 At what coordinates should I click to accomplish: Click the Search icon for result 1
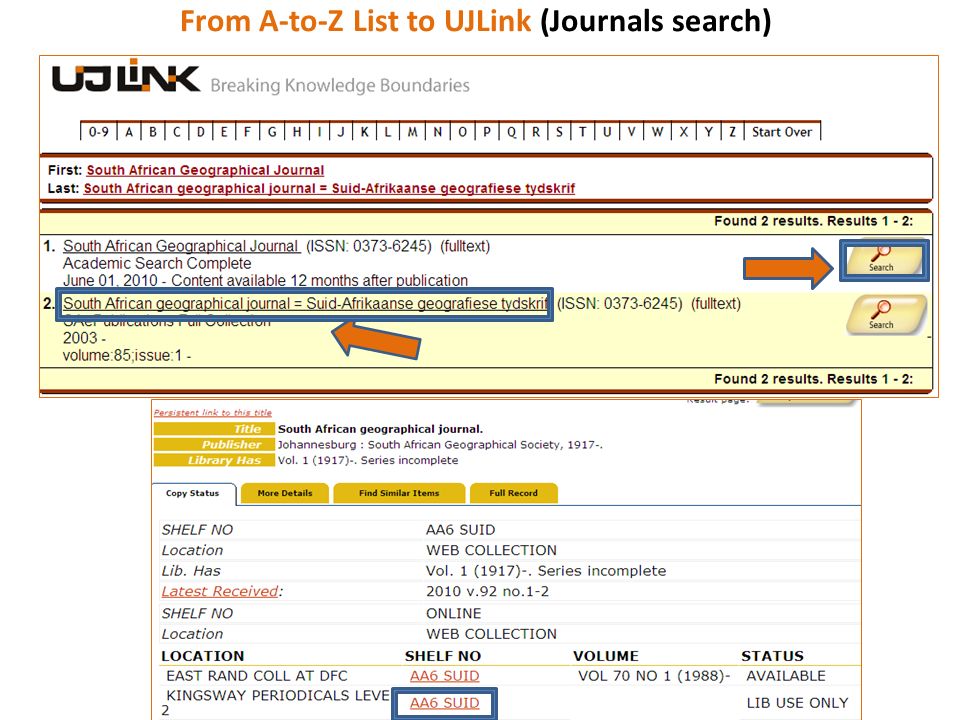point(883,260)
